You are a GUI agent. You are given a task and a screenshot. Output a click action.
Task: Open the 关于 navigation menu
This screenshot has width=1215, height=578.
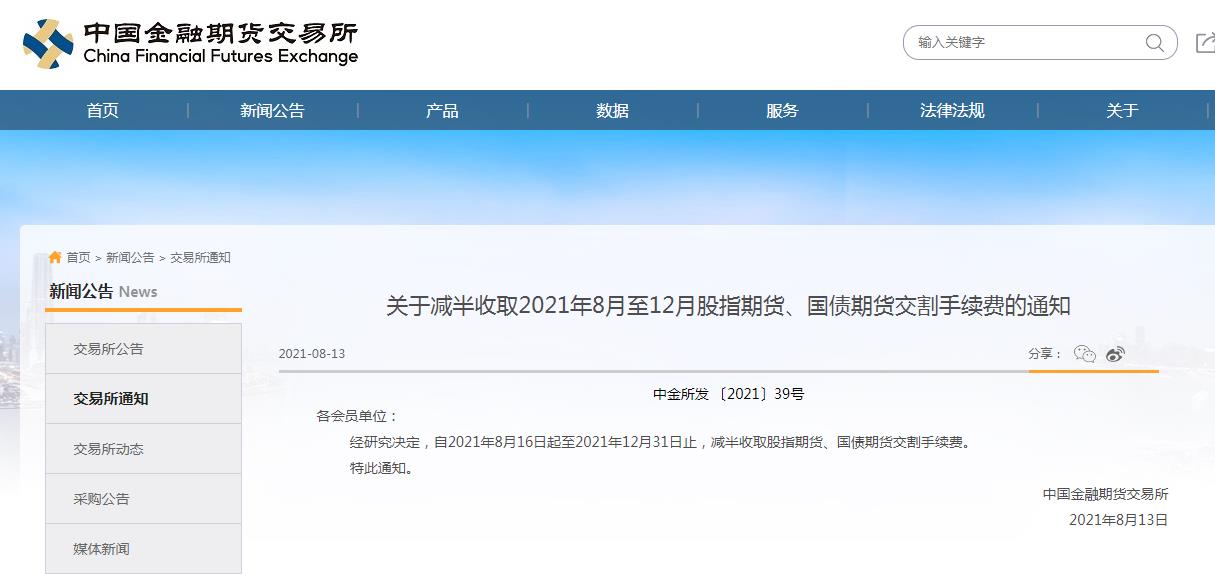click(x=1122, y=111)
